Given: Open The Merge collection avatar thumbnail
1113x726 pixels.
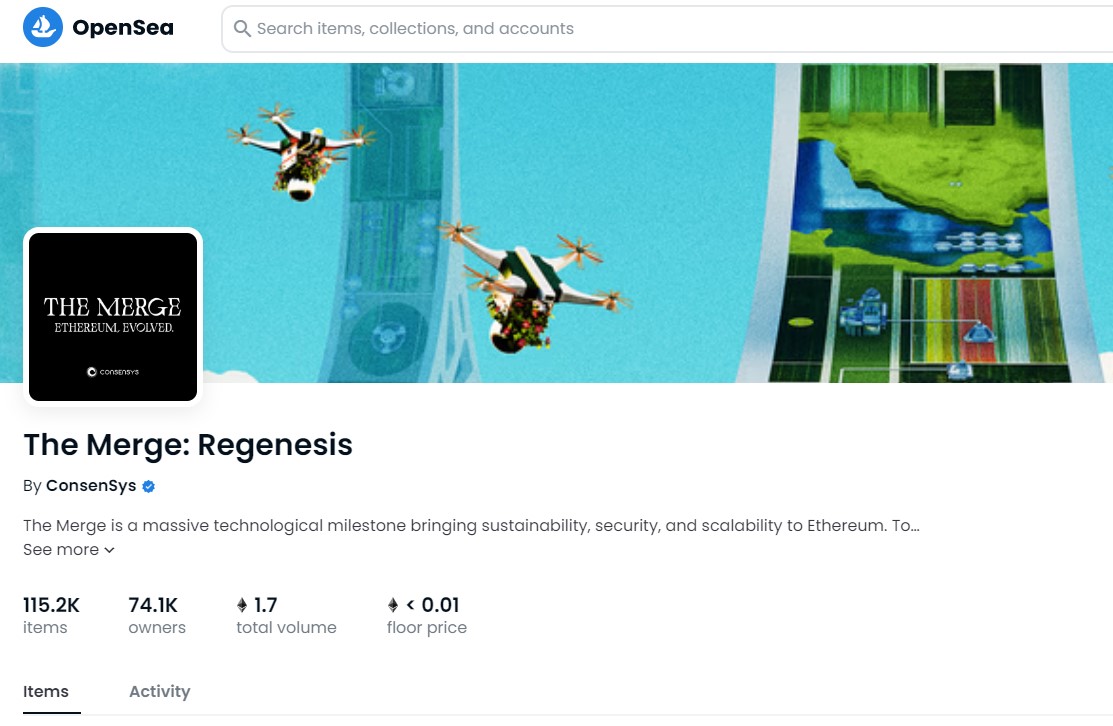Looking at the screenshot, I should 113,317.
